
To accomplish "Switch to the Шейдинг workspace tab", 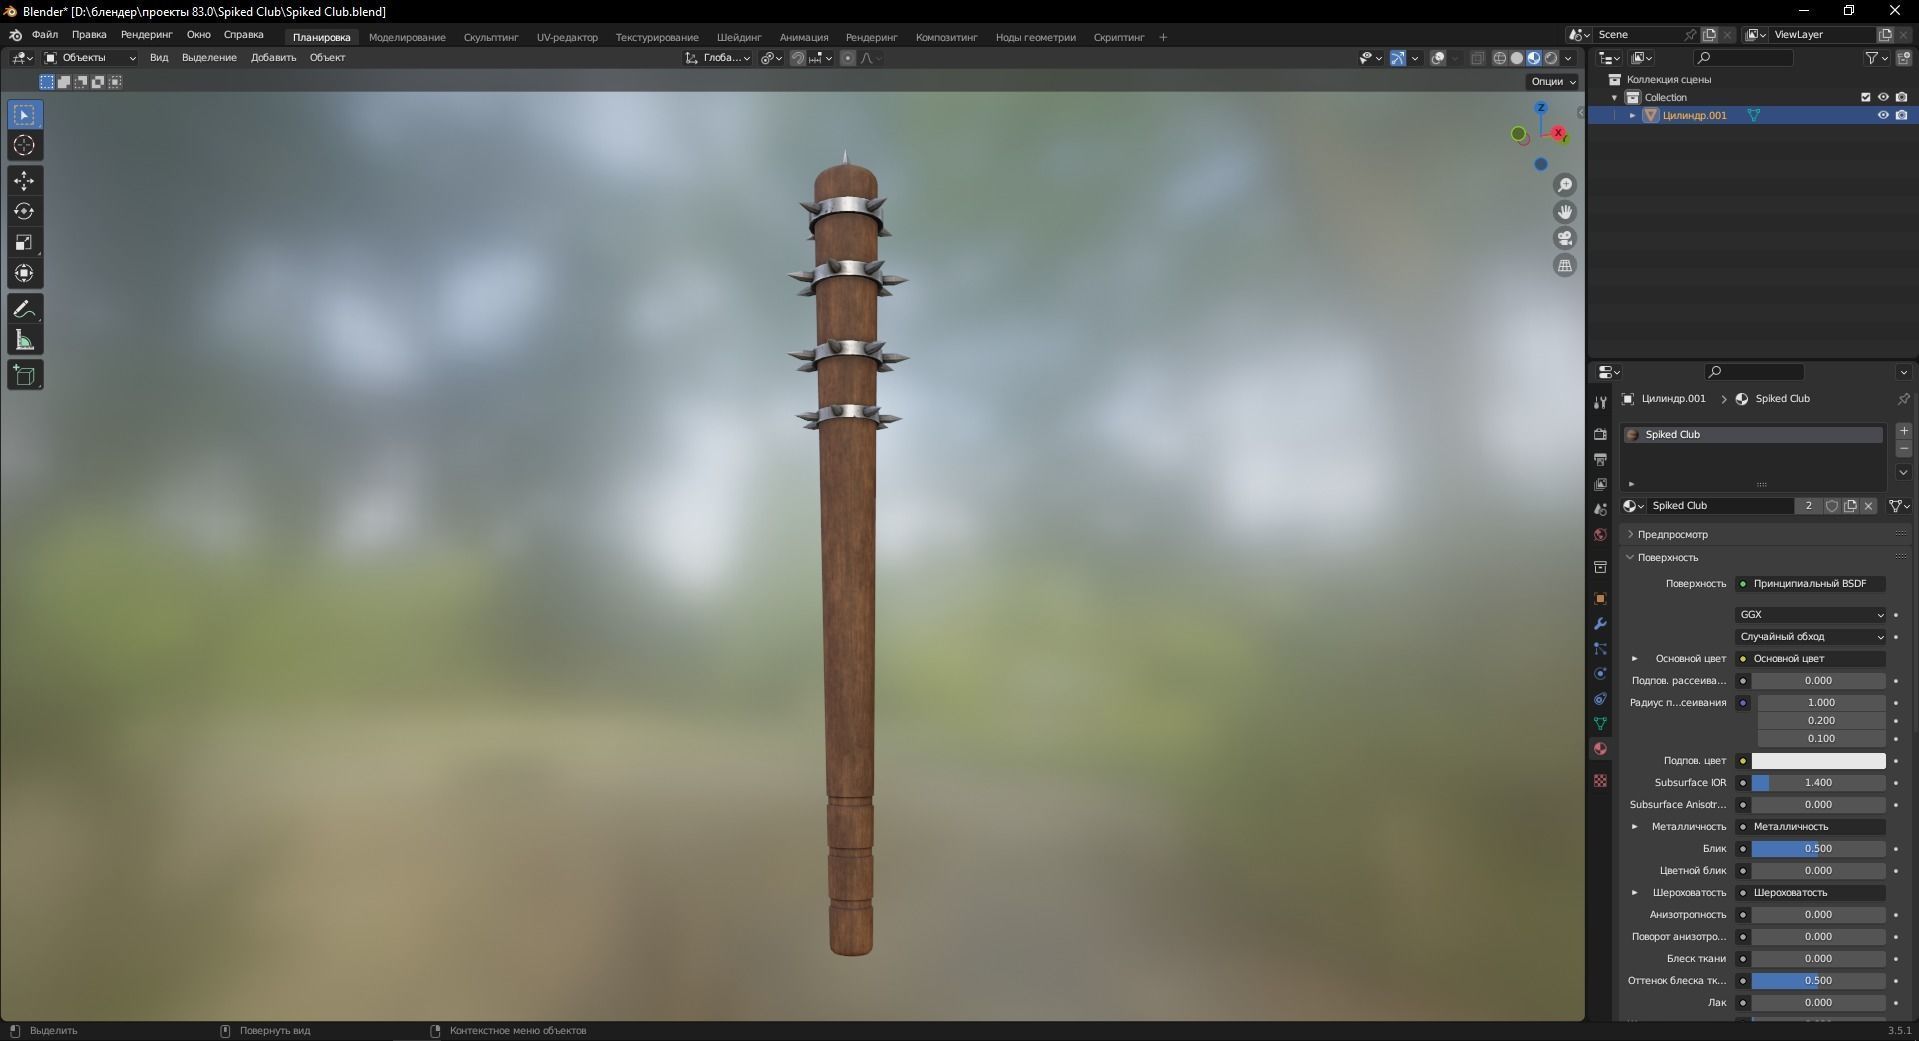I will (739, 37).
